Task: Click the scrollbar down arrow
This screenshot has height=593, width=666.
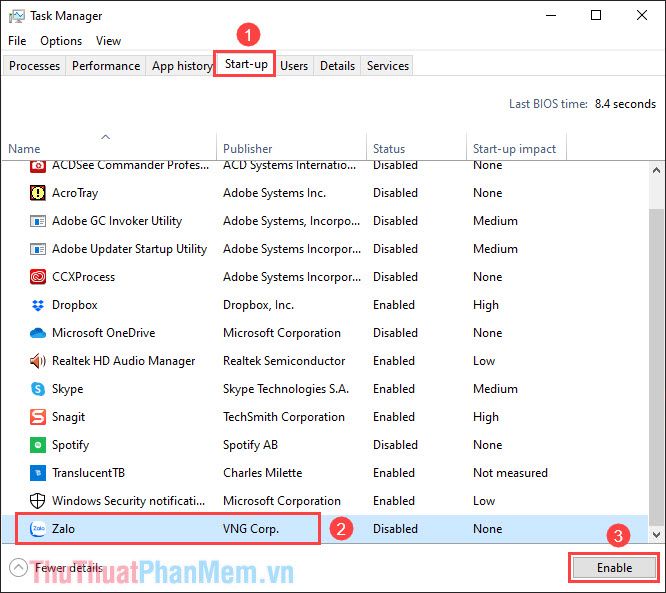Action: point(656,535)
